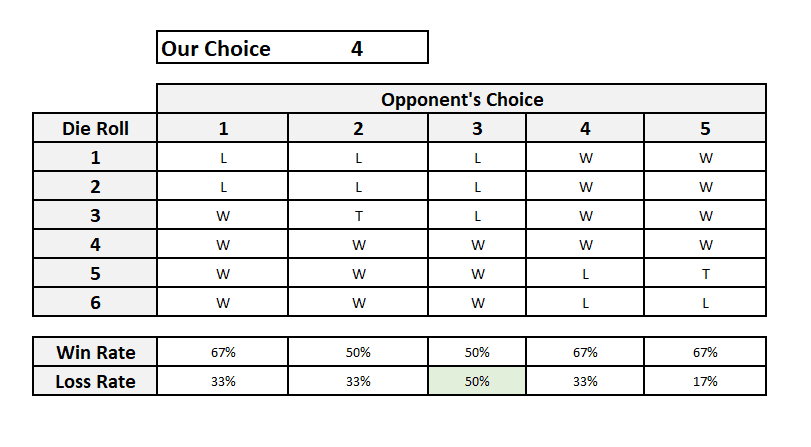Select the Die Roll 6 row header
The height and width of the screenshot is (447, 811).
pos(95,303)
